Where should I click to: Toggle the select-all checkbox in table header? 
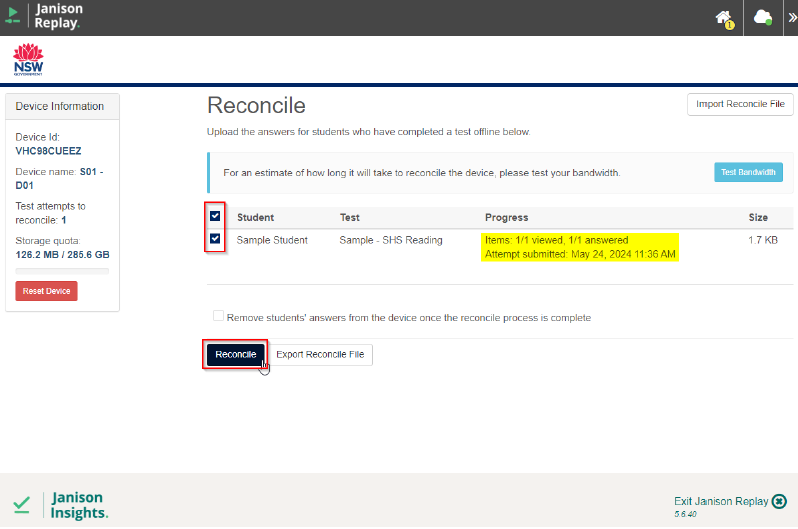[x=215, y=216]
